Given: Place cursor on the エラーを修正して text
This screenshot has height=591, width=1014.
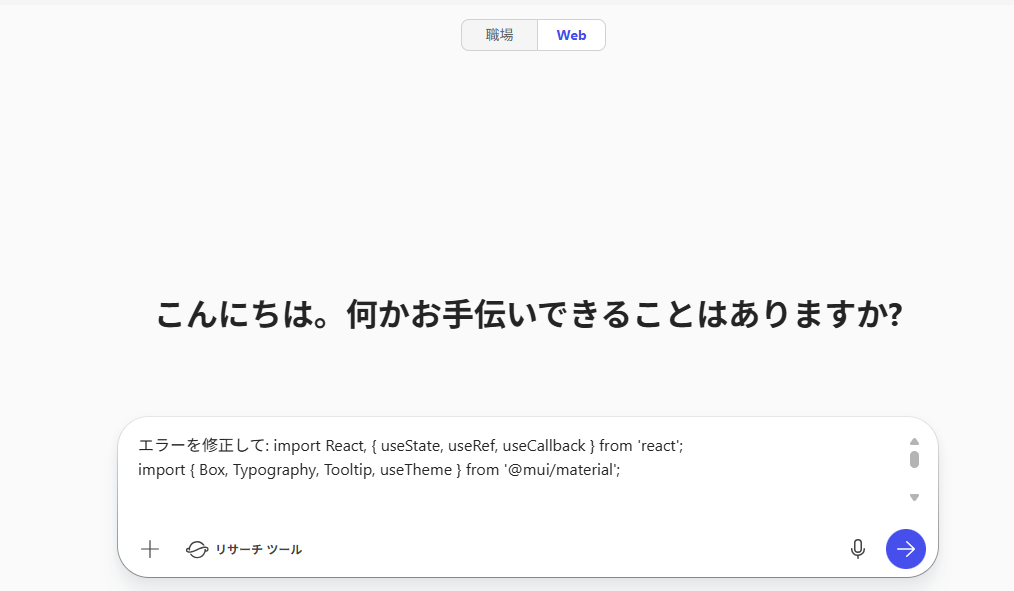Looking at the screenshot, I should (201, 446).
